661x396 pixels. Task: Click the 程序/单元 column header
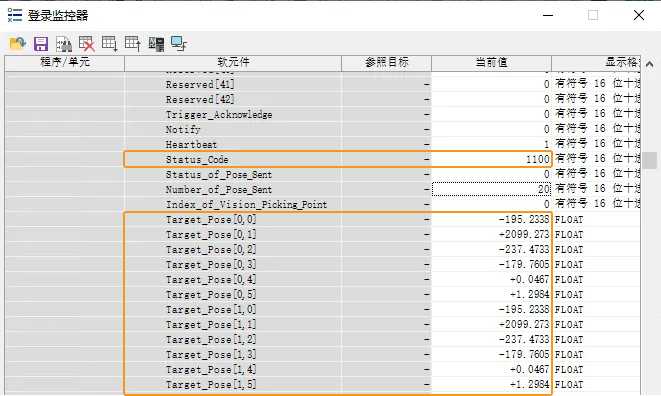[64, 63]
